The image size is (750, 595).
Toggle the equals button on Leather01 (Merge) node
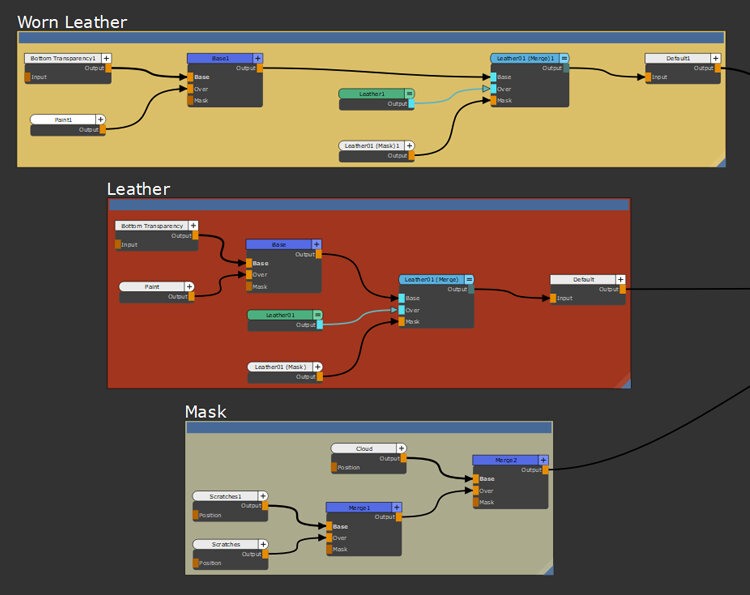click(x=468, y=280)
